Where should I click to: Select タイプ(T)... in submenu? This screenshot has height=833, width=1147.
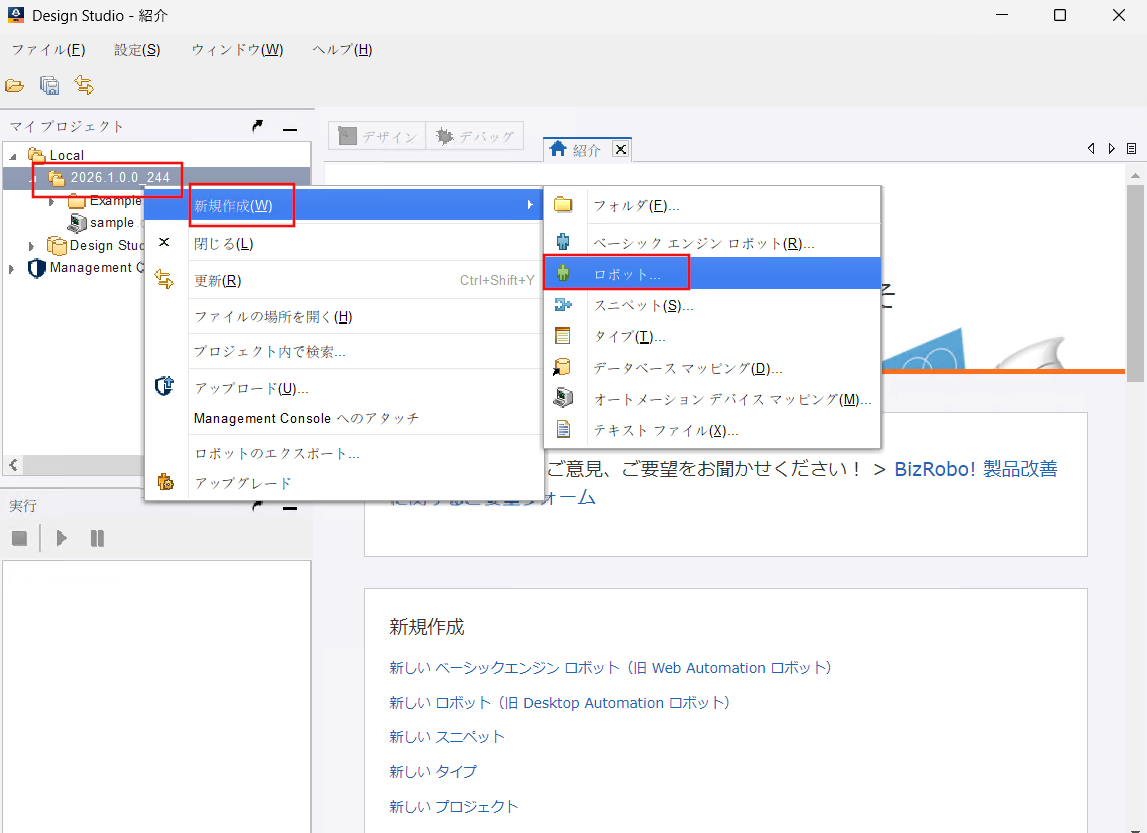pyautogui.click(x=712, y=336)
